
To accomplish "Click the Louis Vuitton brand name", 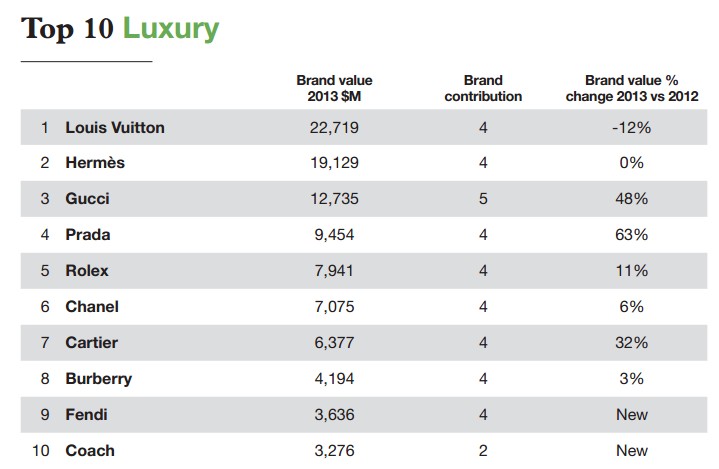I will click(x=115, y=127).
